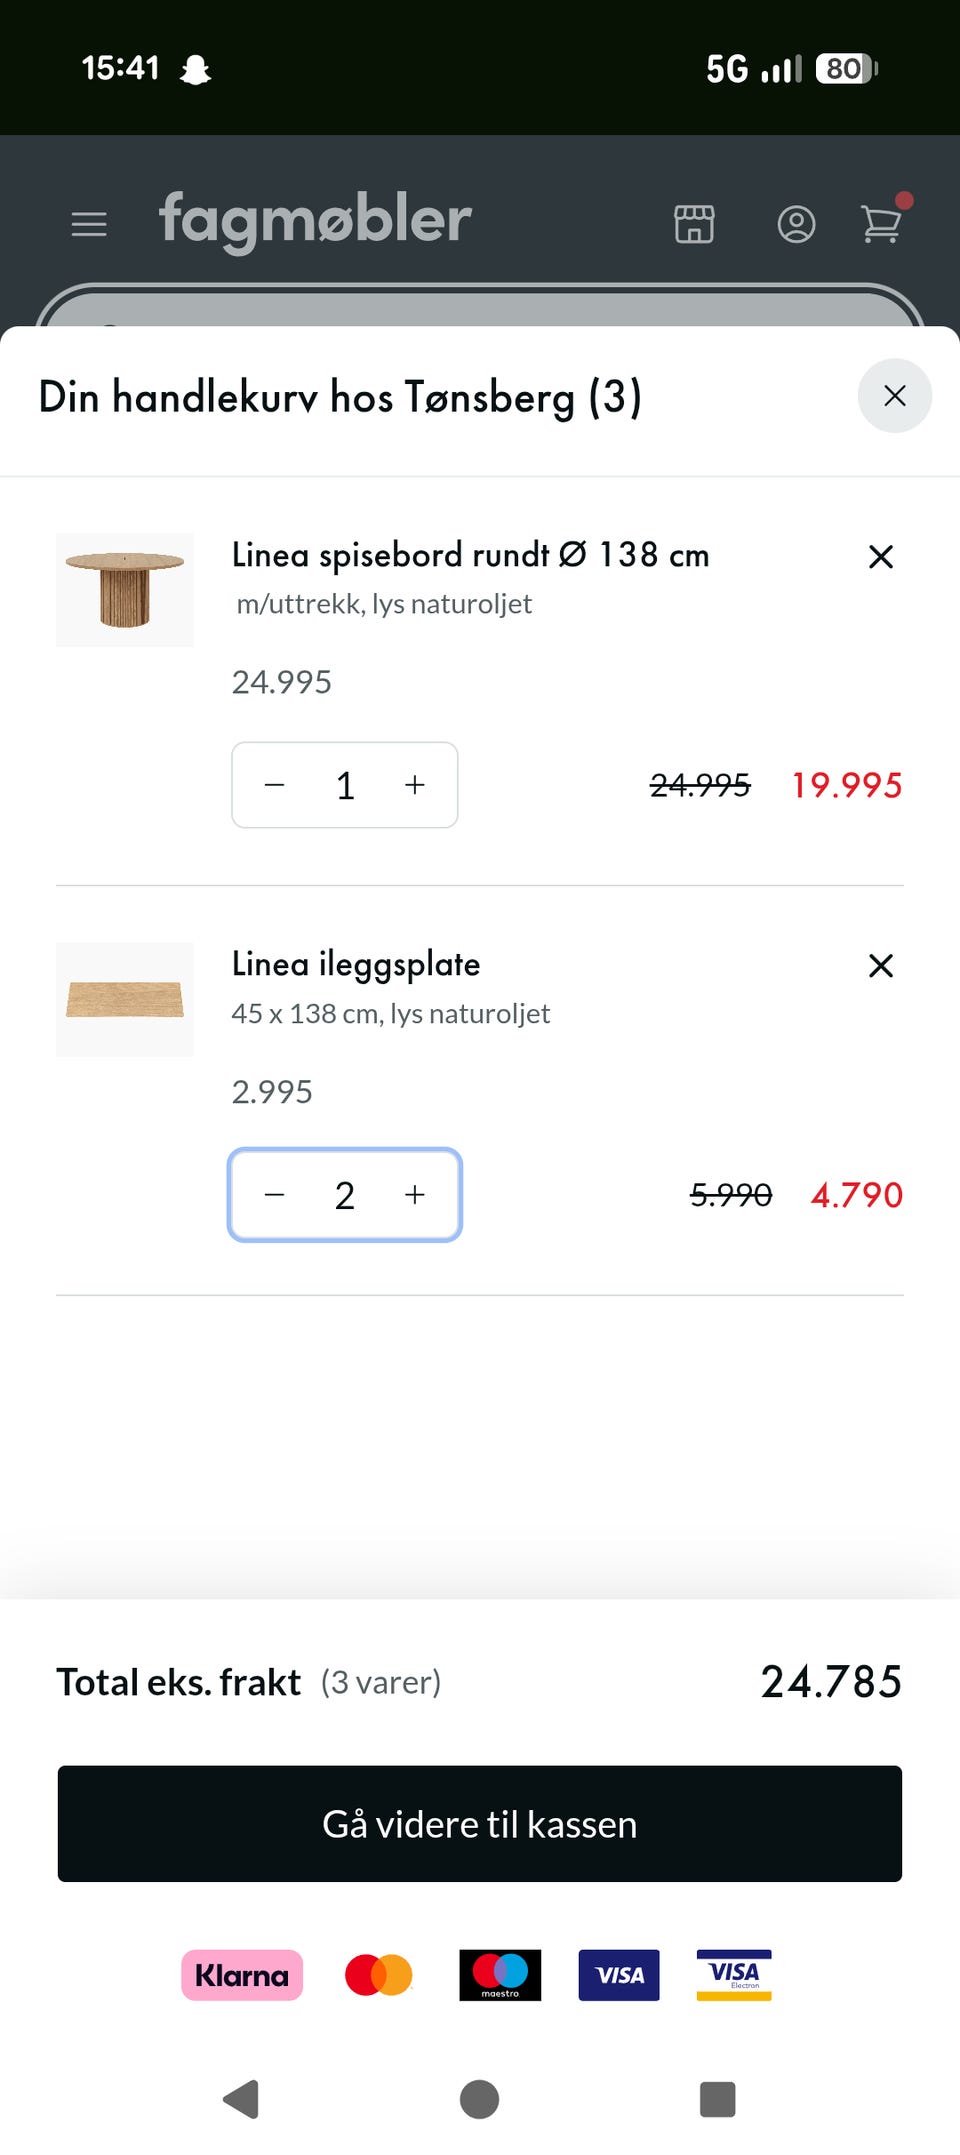Open Linea ileggsplate product title
The height and width of the screenshot is (2155, 960).
click(x=356, y=964)
